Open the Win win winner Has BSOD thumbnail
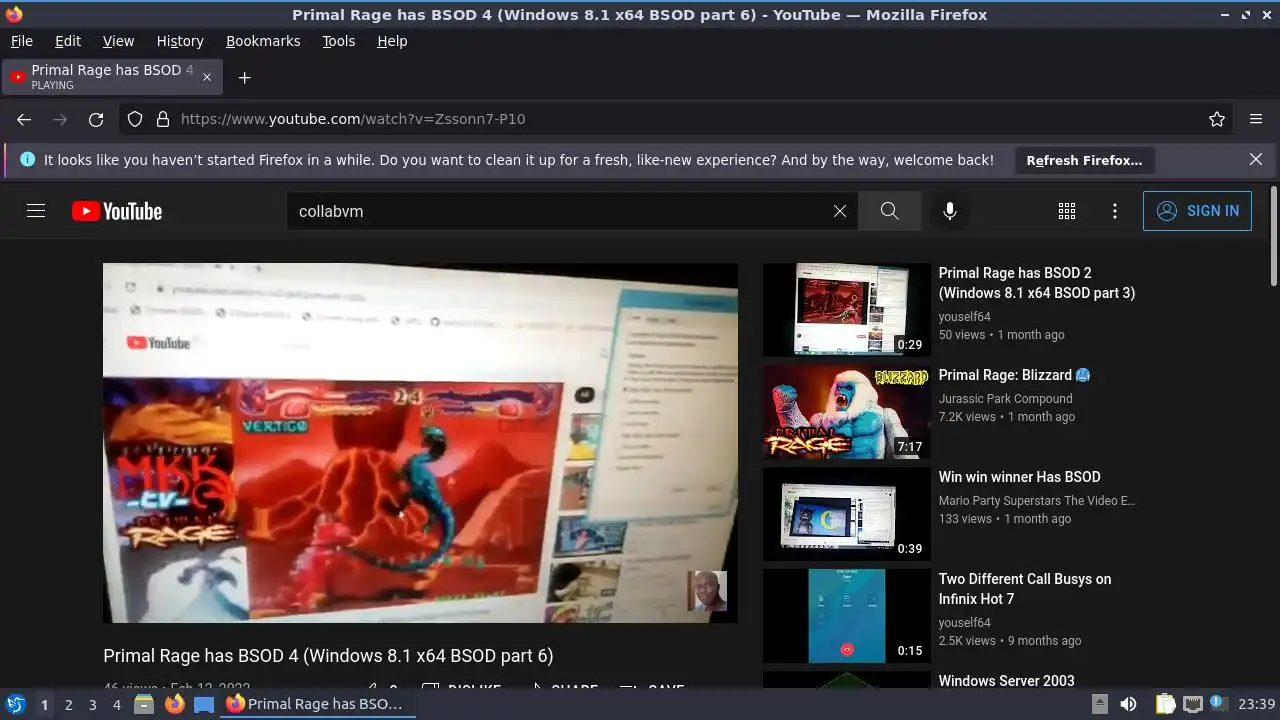This screenshot has width=1280, height=720. coord(847,514)
